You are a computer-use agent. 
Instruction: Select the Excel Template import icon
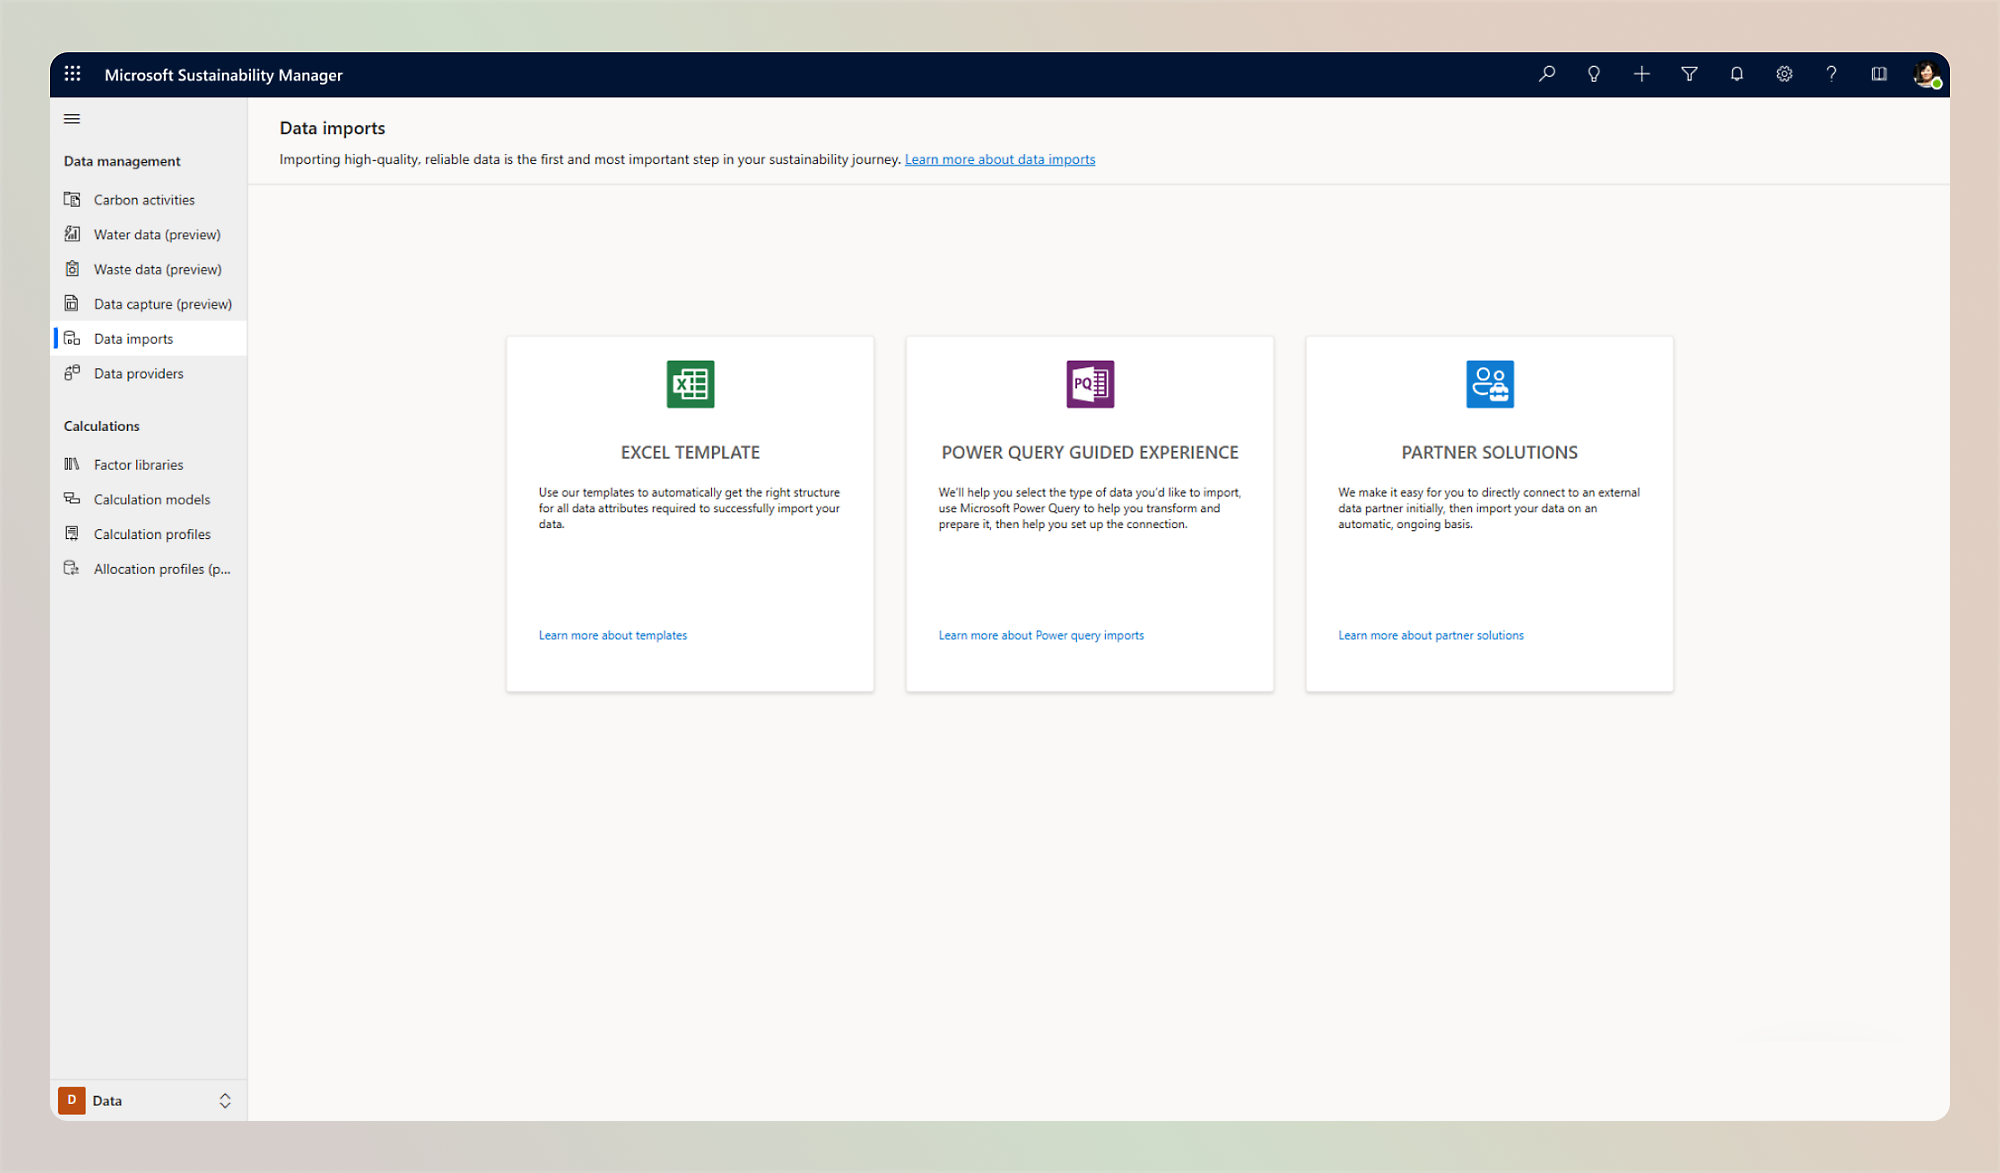tap(689, 384)
